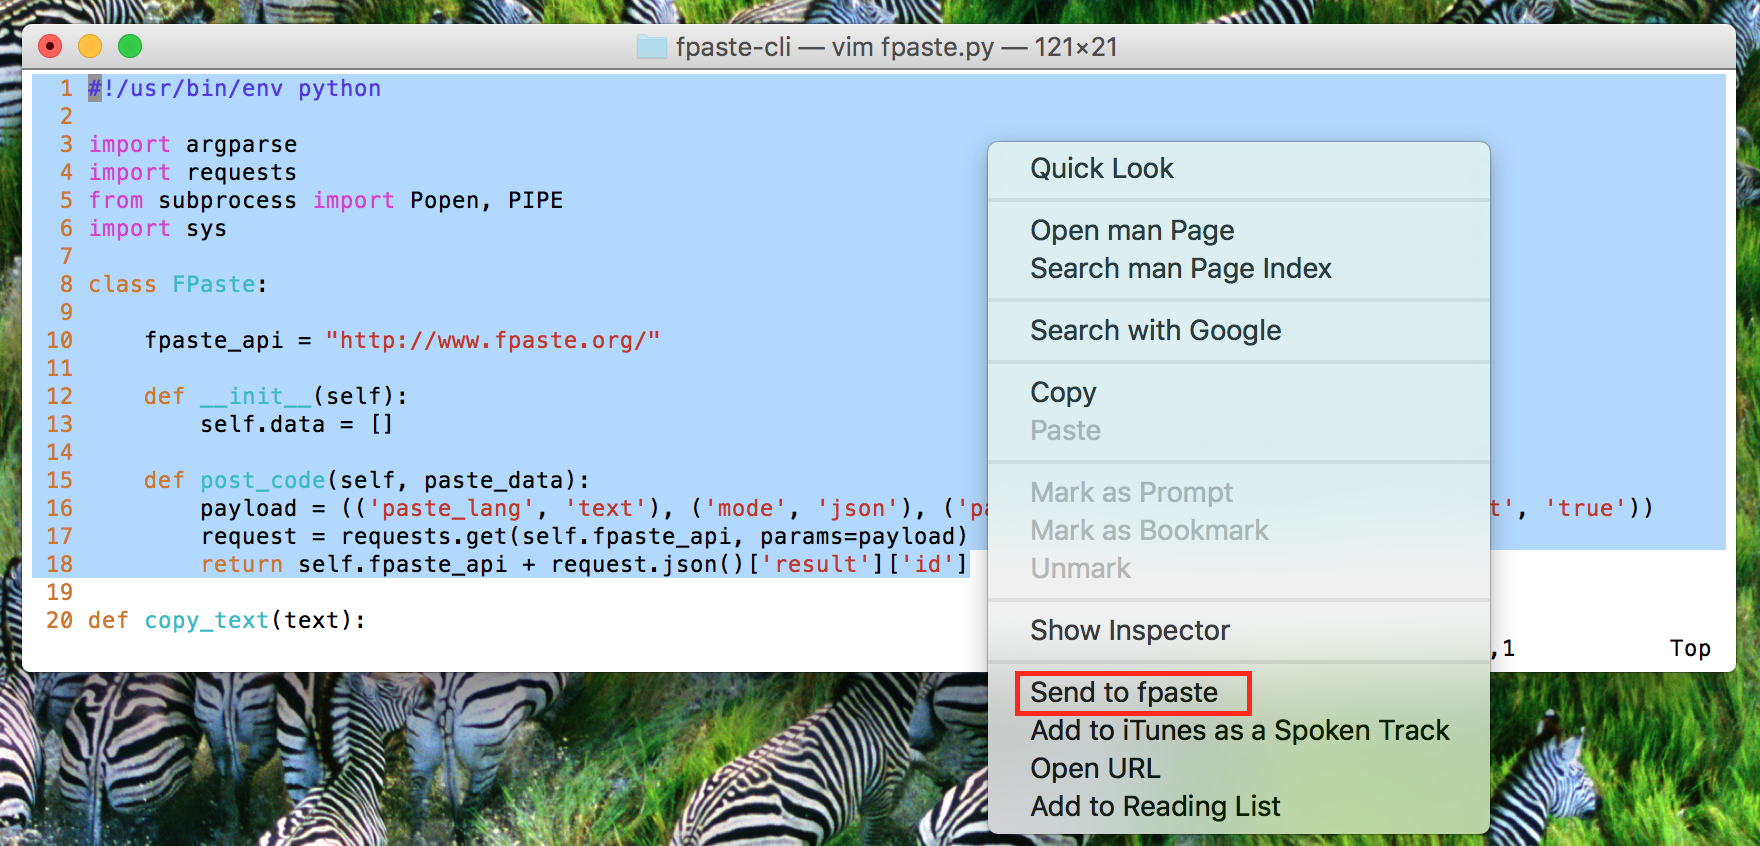
Task: Select Open URL menu entry
Action: point(1095,768)
